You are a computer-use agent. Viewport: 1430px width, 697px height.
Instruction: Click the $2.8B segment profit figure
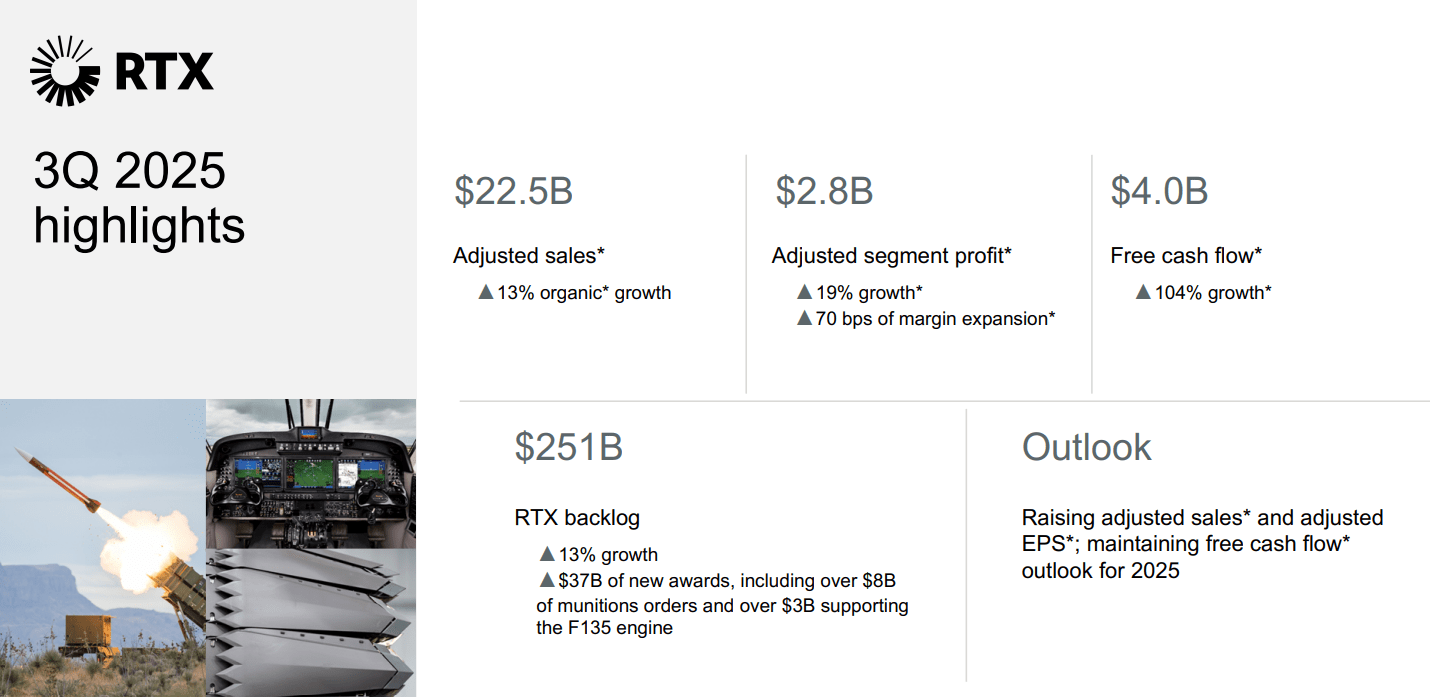point(824,191)
